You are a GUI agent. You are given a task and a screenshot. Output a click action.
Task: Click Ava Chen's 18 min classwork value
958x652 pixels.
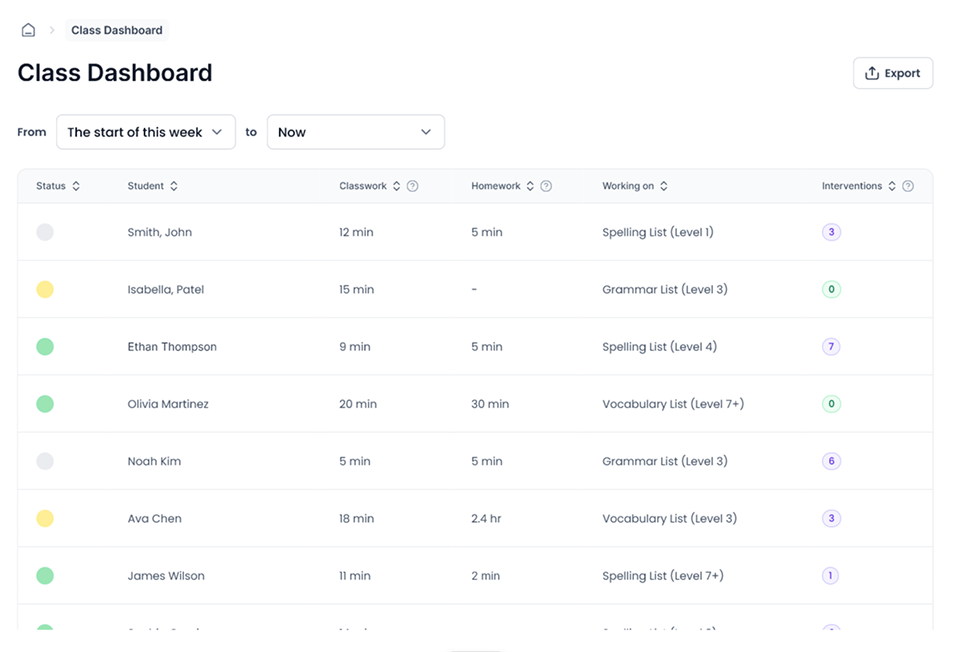357,518
